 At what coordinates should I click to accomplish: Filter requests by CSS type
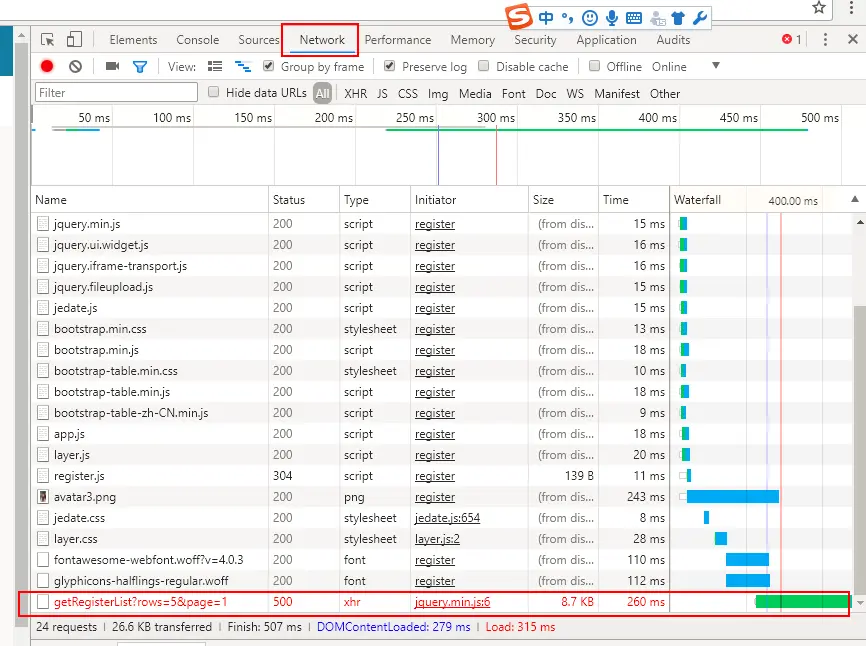408,93
